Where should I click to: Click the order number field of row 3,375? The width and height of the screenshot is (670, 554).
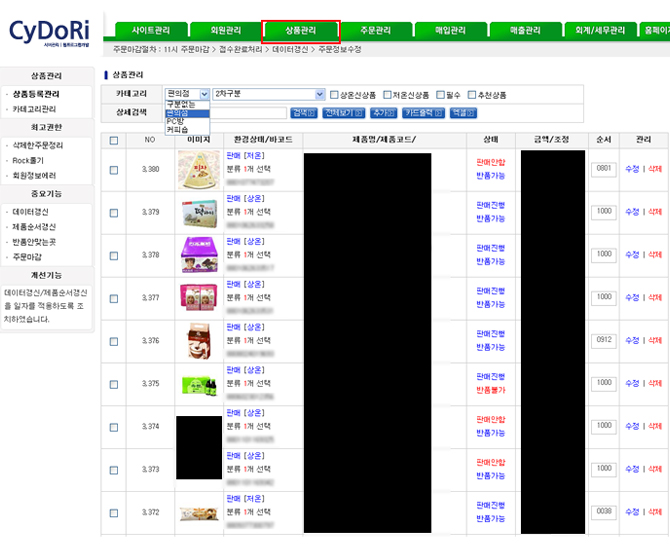pos(603,384)
